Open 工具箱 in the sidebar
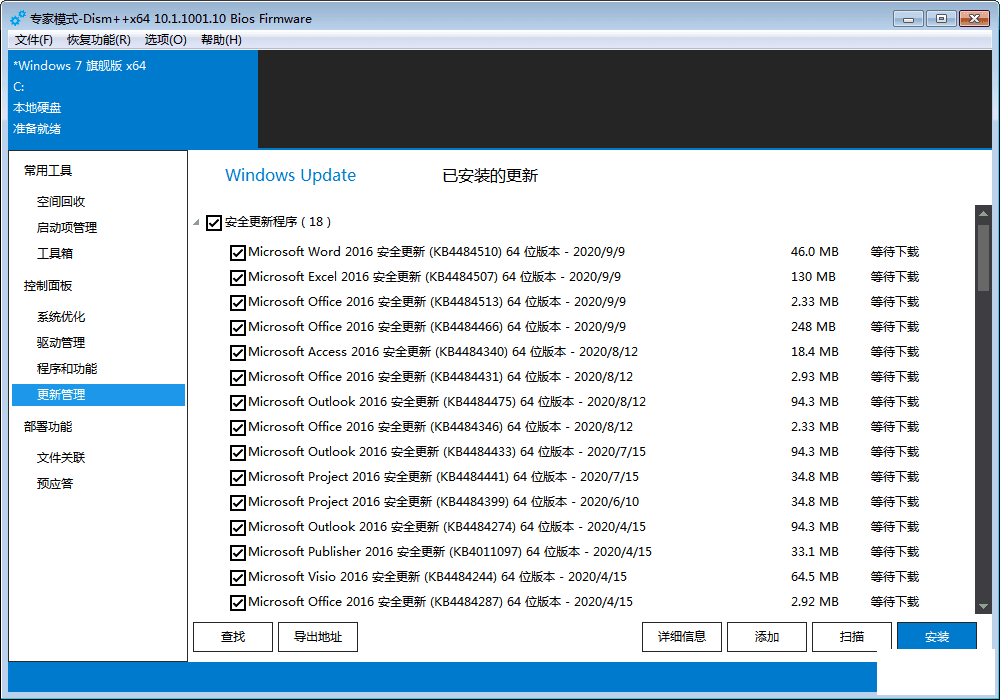Image resolution: width=1000 pixels, height=700 pixels. 55,254
